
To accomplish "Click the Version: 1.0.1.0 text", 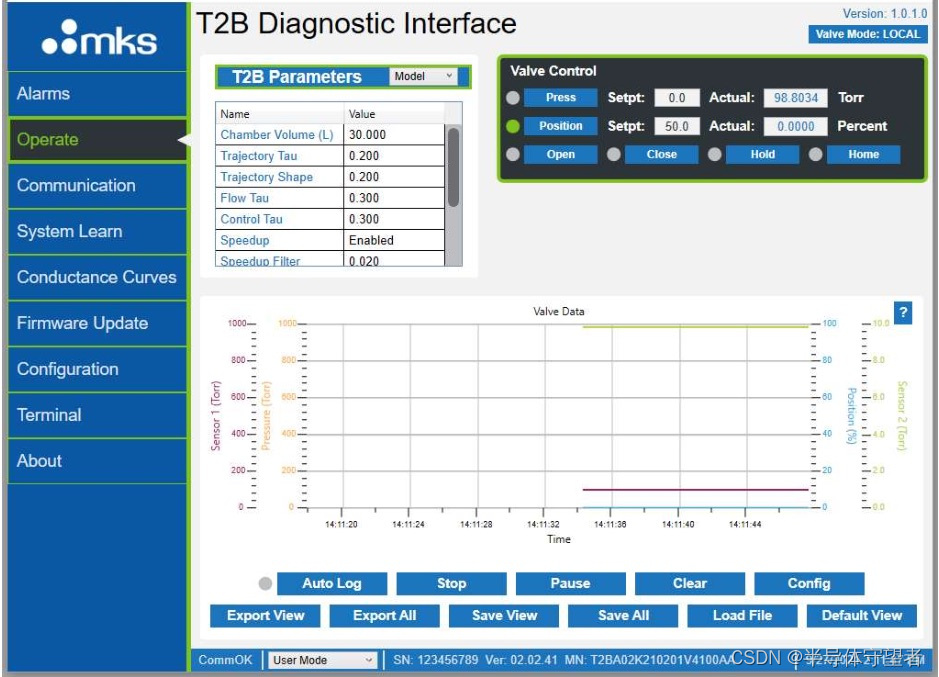I will [885, 13].
